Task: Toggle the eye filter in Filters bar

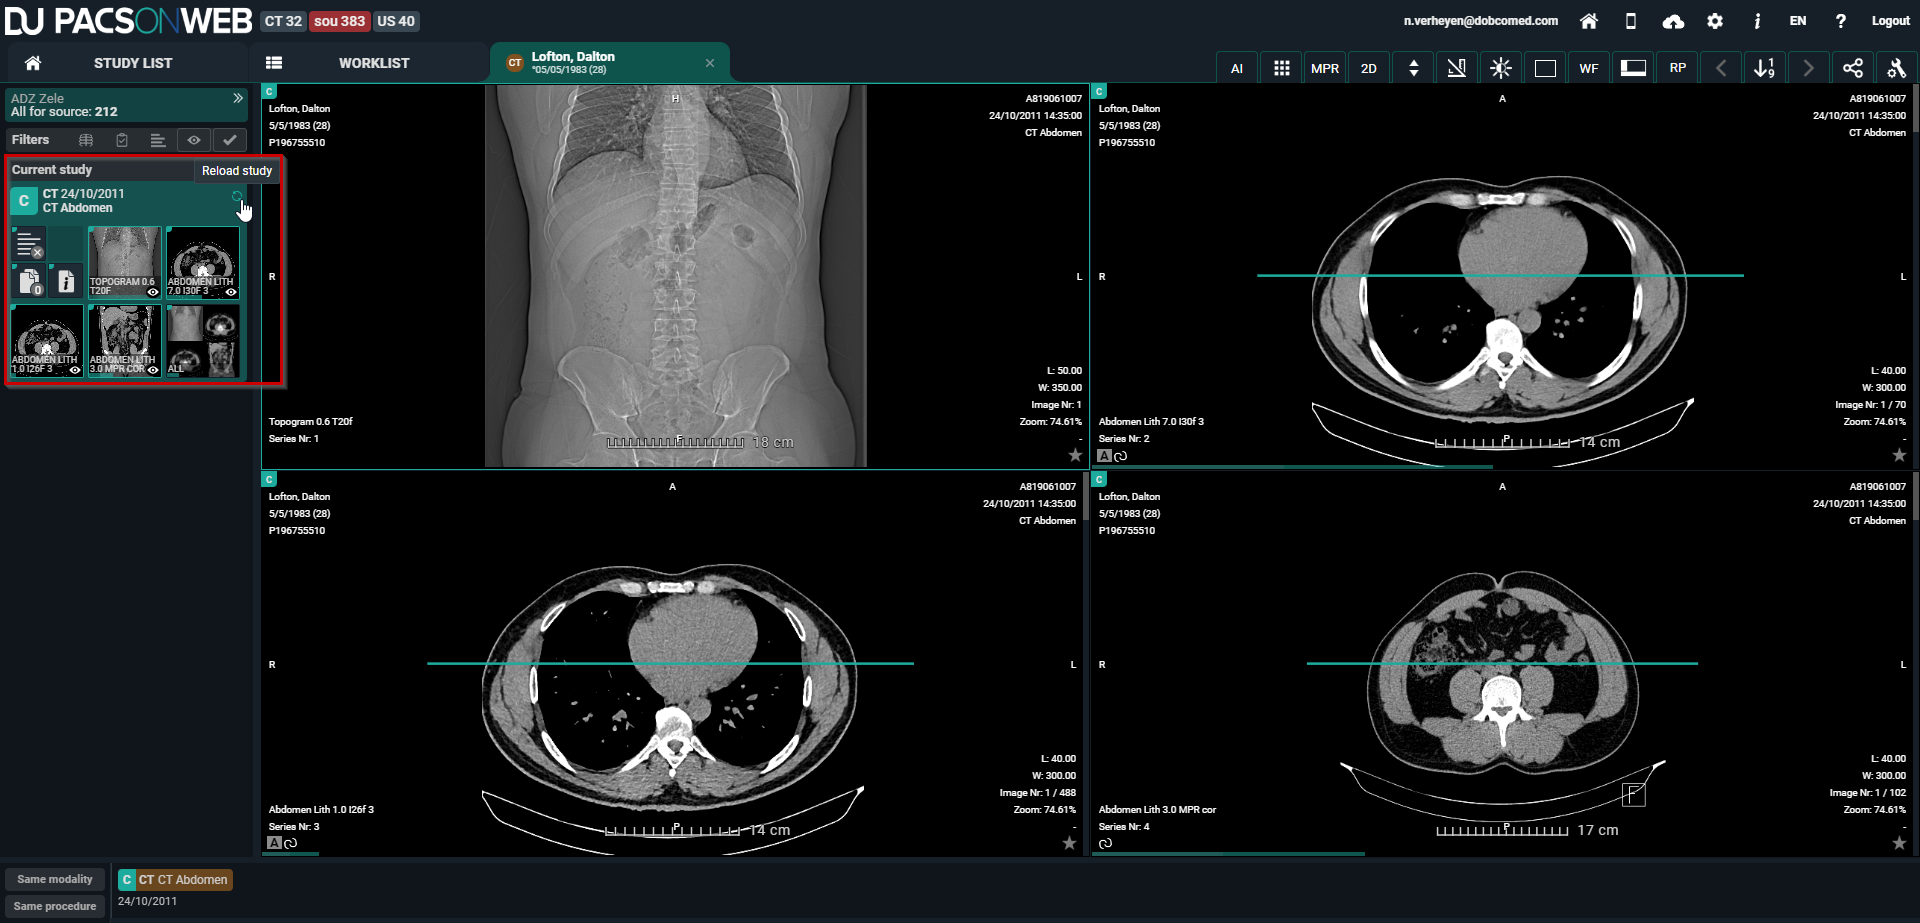Action: 194,140
